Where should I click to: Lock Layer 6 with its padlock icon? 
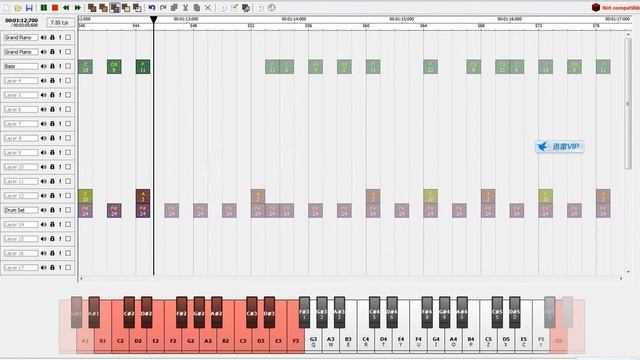click(52, 109)
